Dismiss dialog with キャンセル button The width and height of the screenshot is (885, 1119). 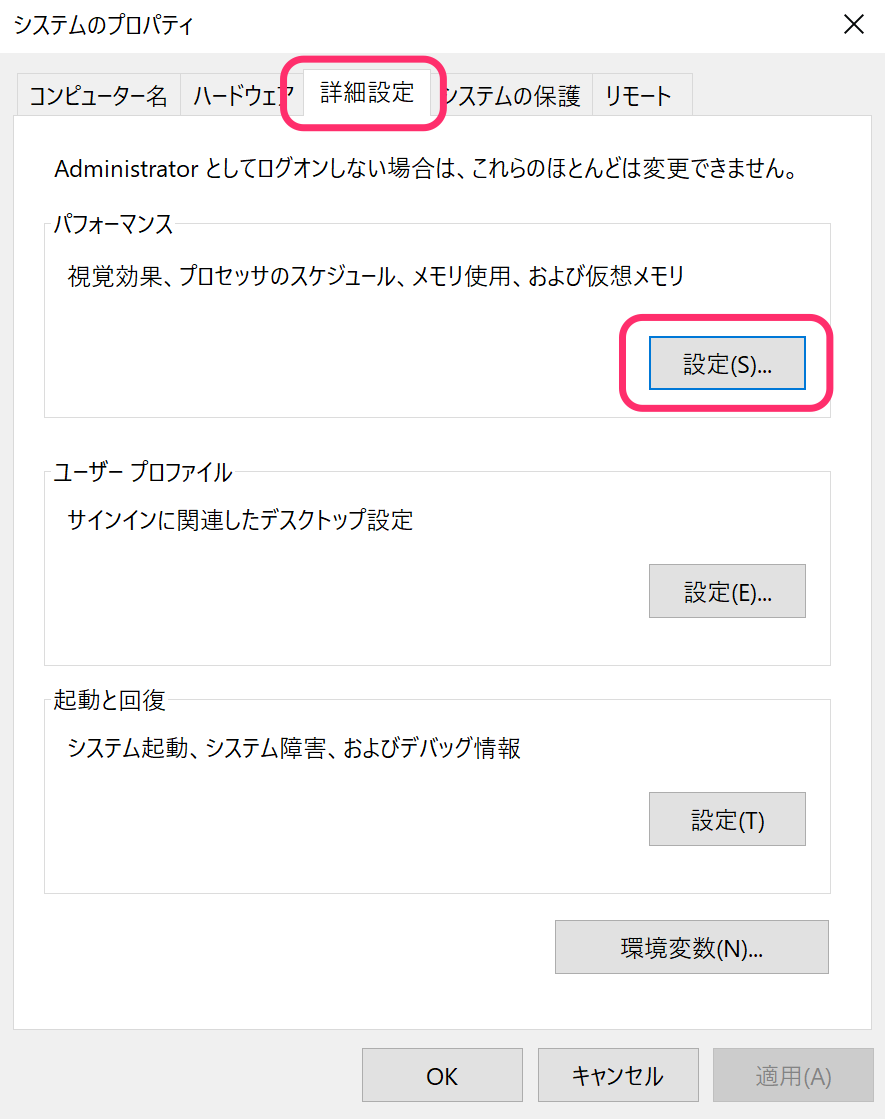coord(618,1075)
